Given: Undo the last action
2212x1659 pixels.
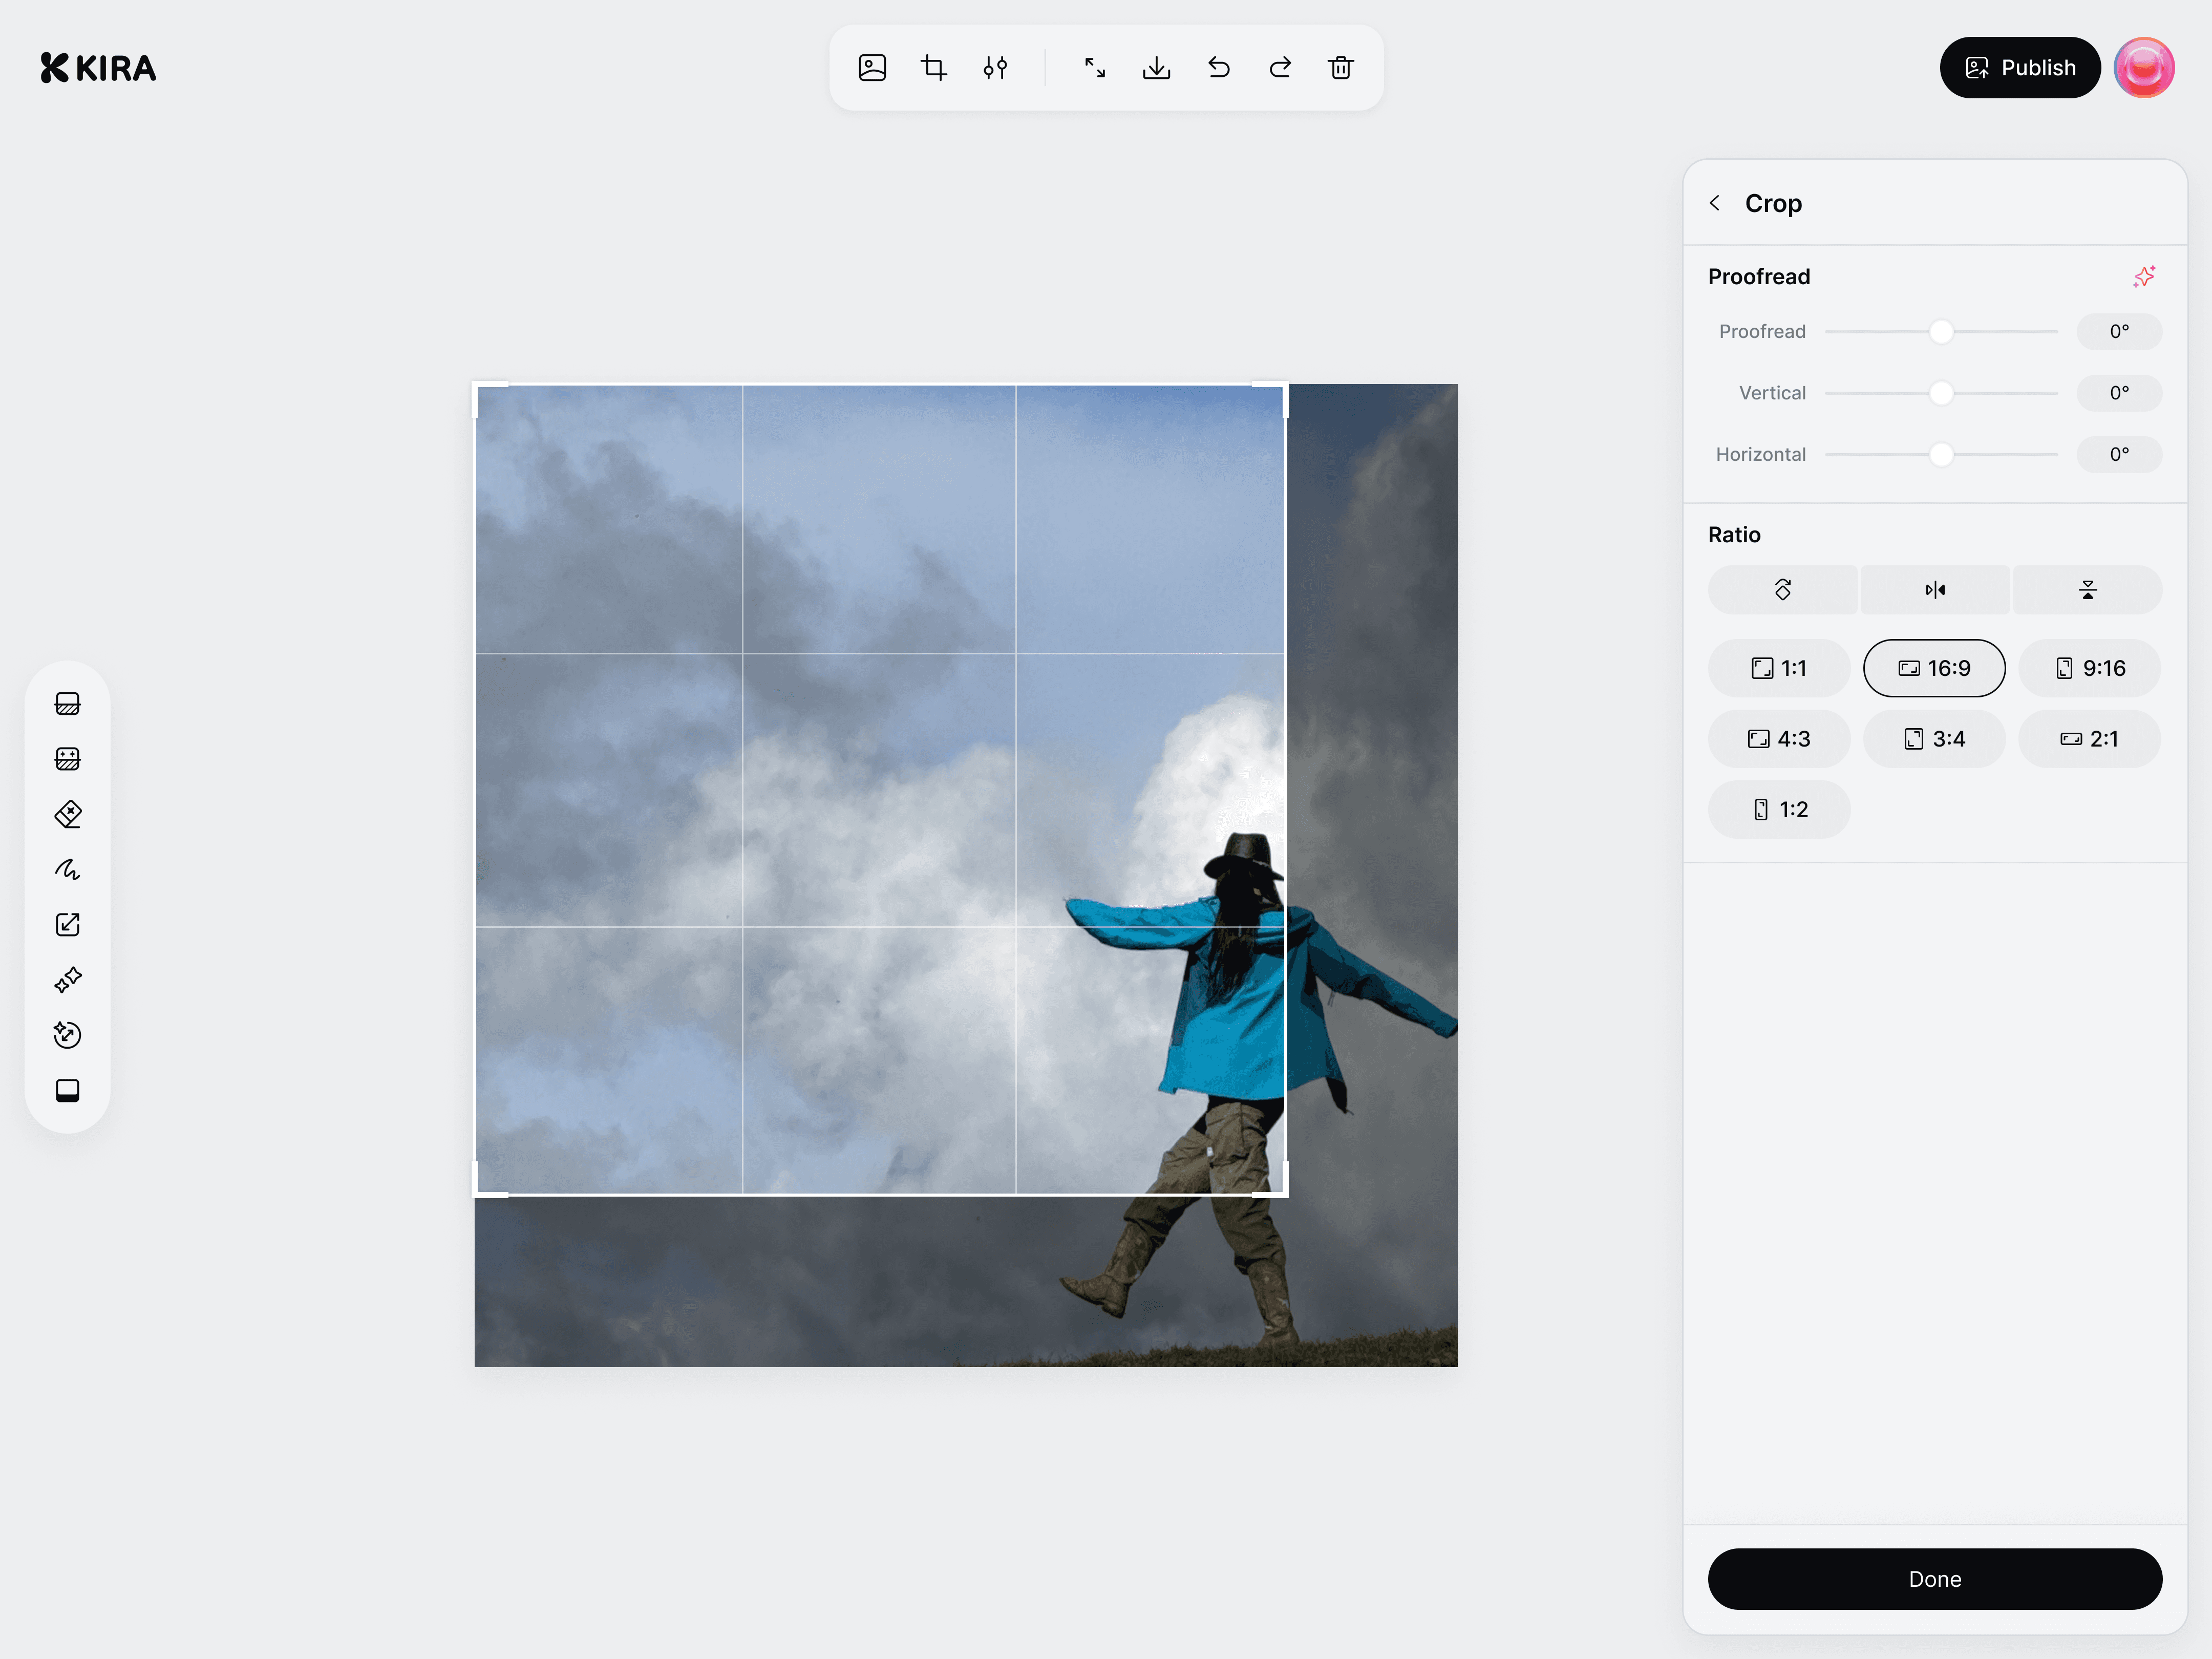Looking at the screenshot, I should 1218,68.
